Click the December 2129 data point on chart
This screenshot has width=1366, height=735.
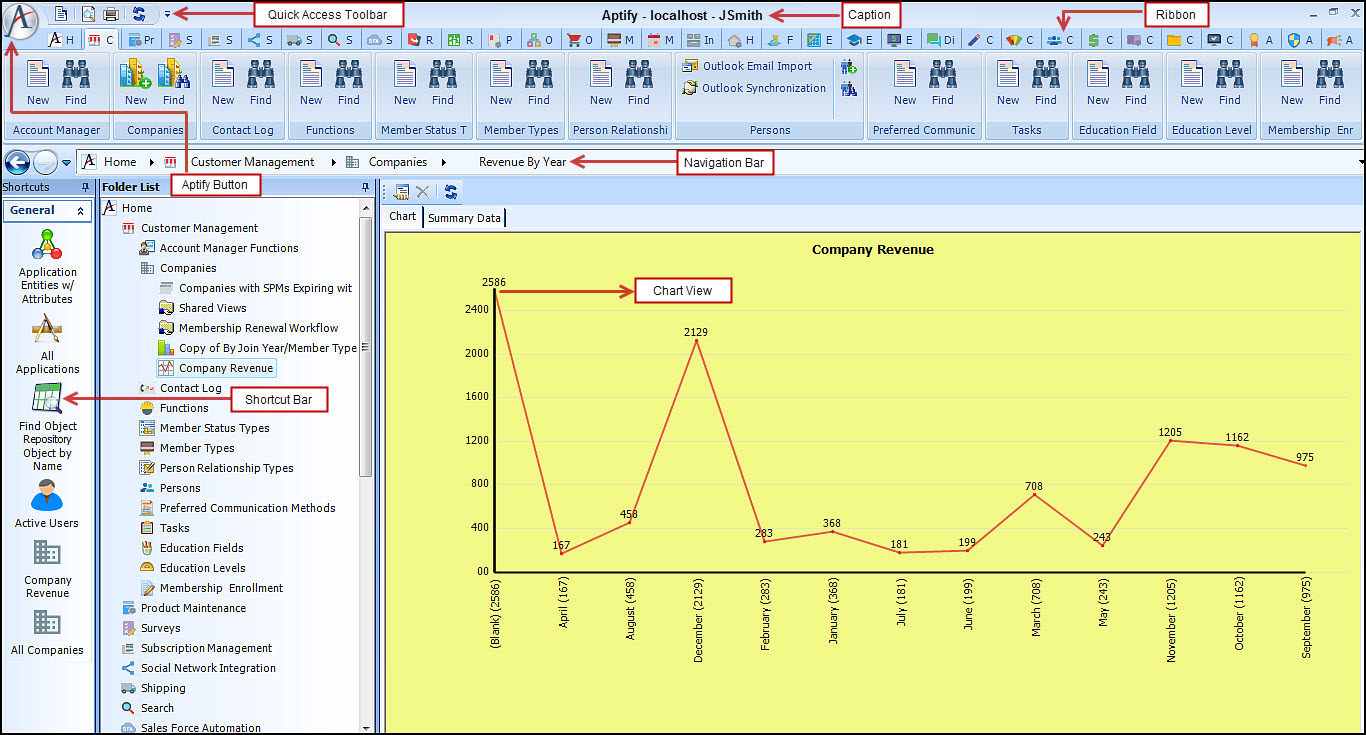pos(696,340)
